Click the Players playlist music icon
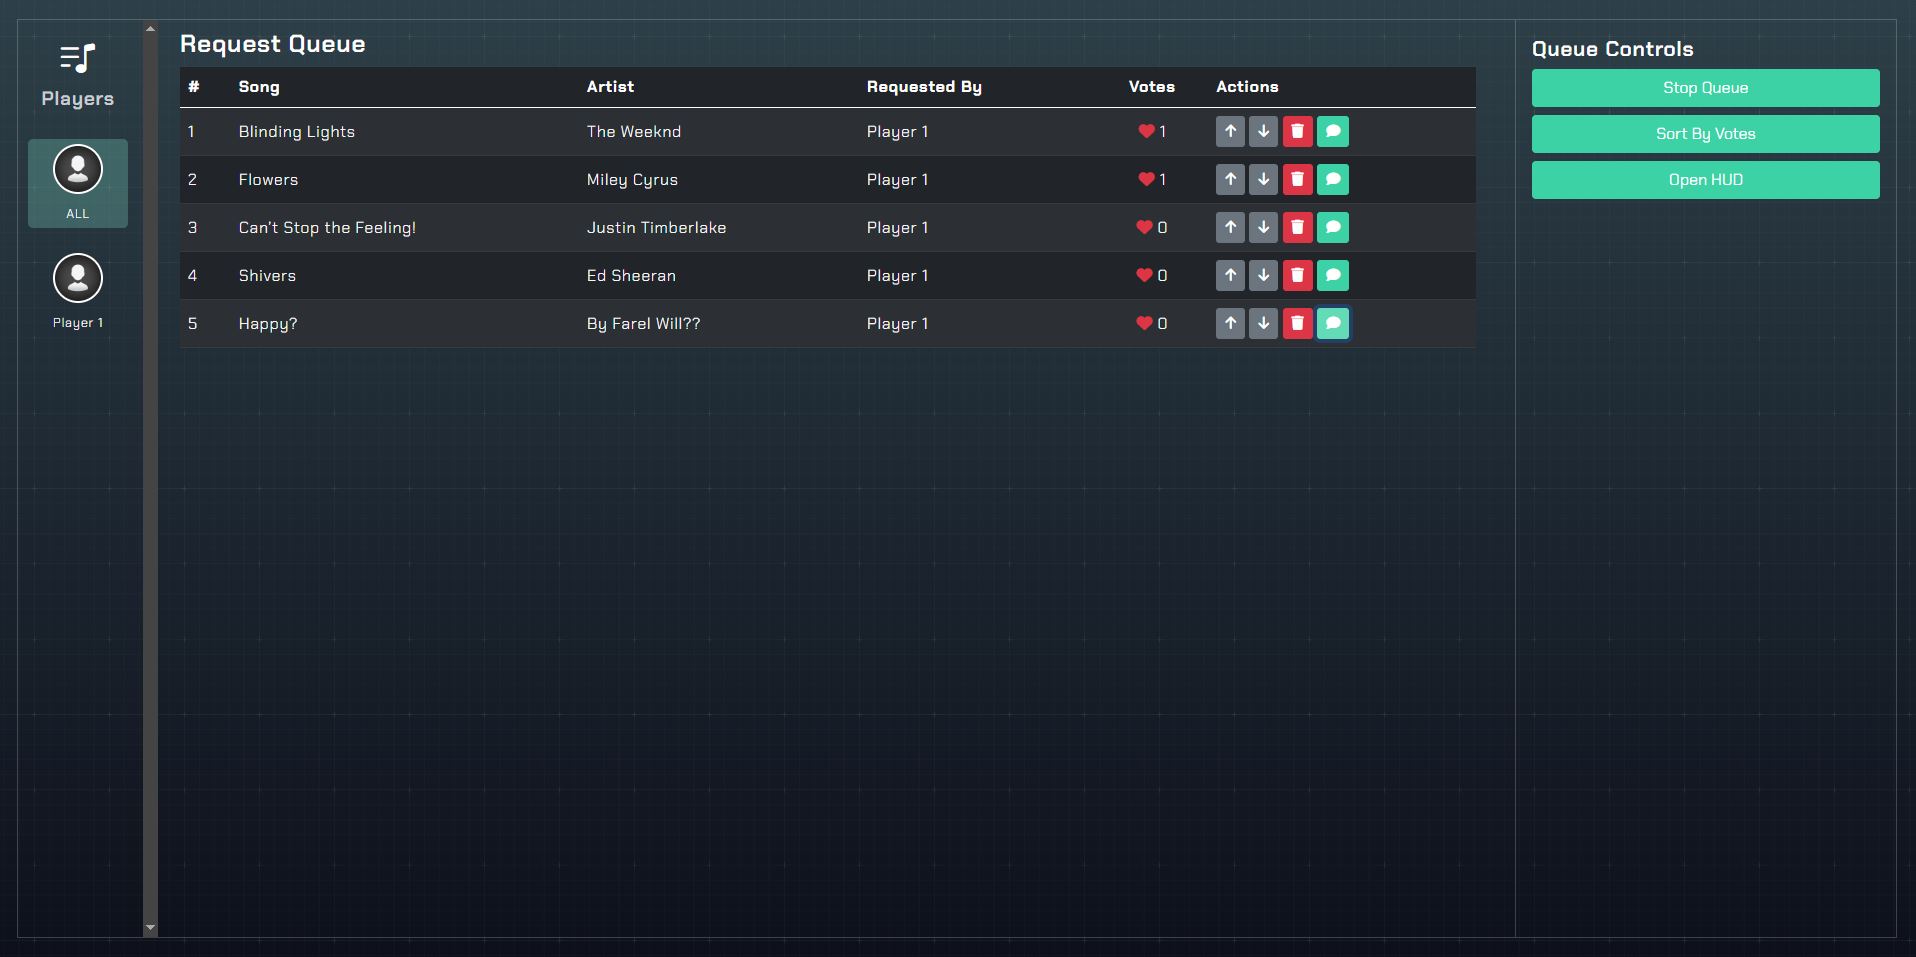1916x957 pixels. [78, 59]
